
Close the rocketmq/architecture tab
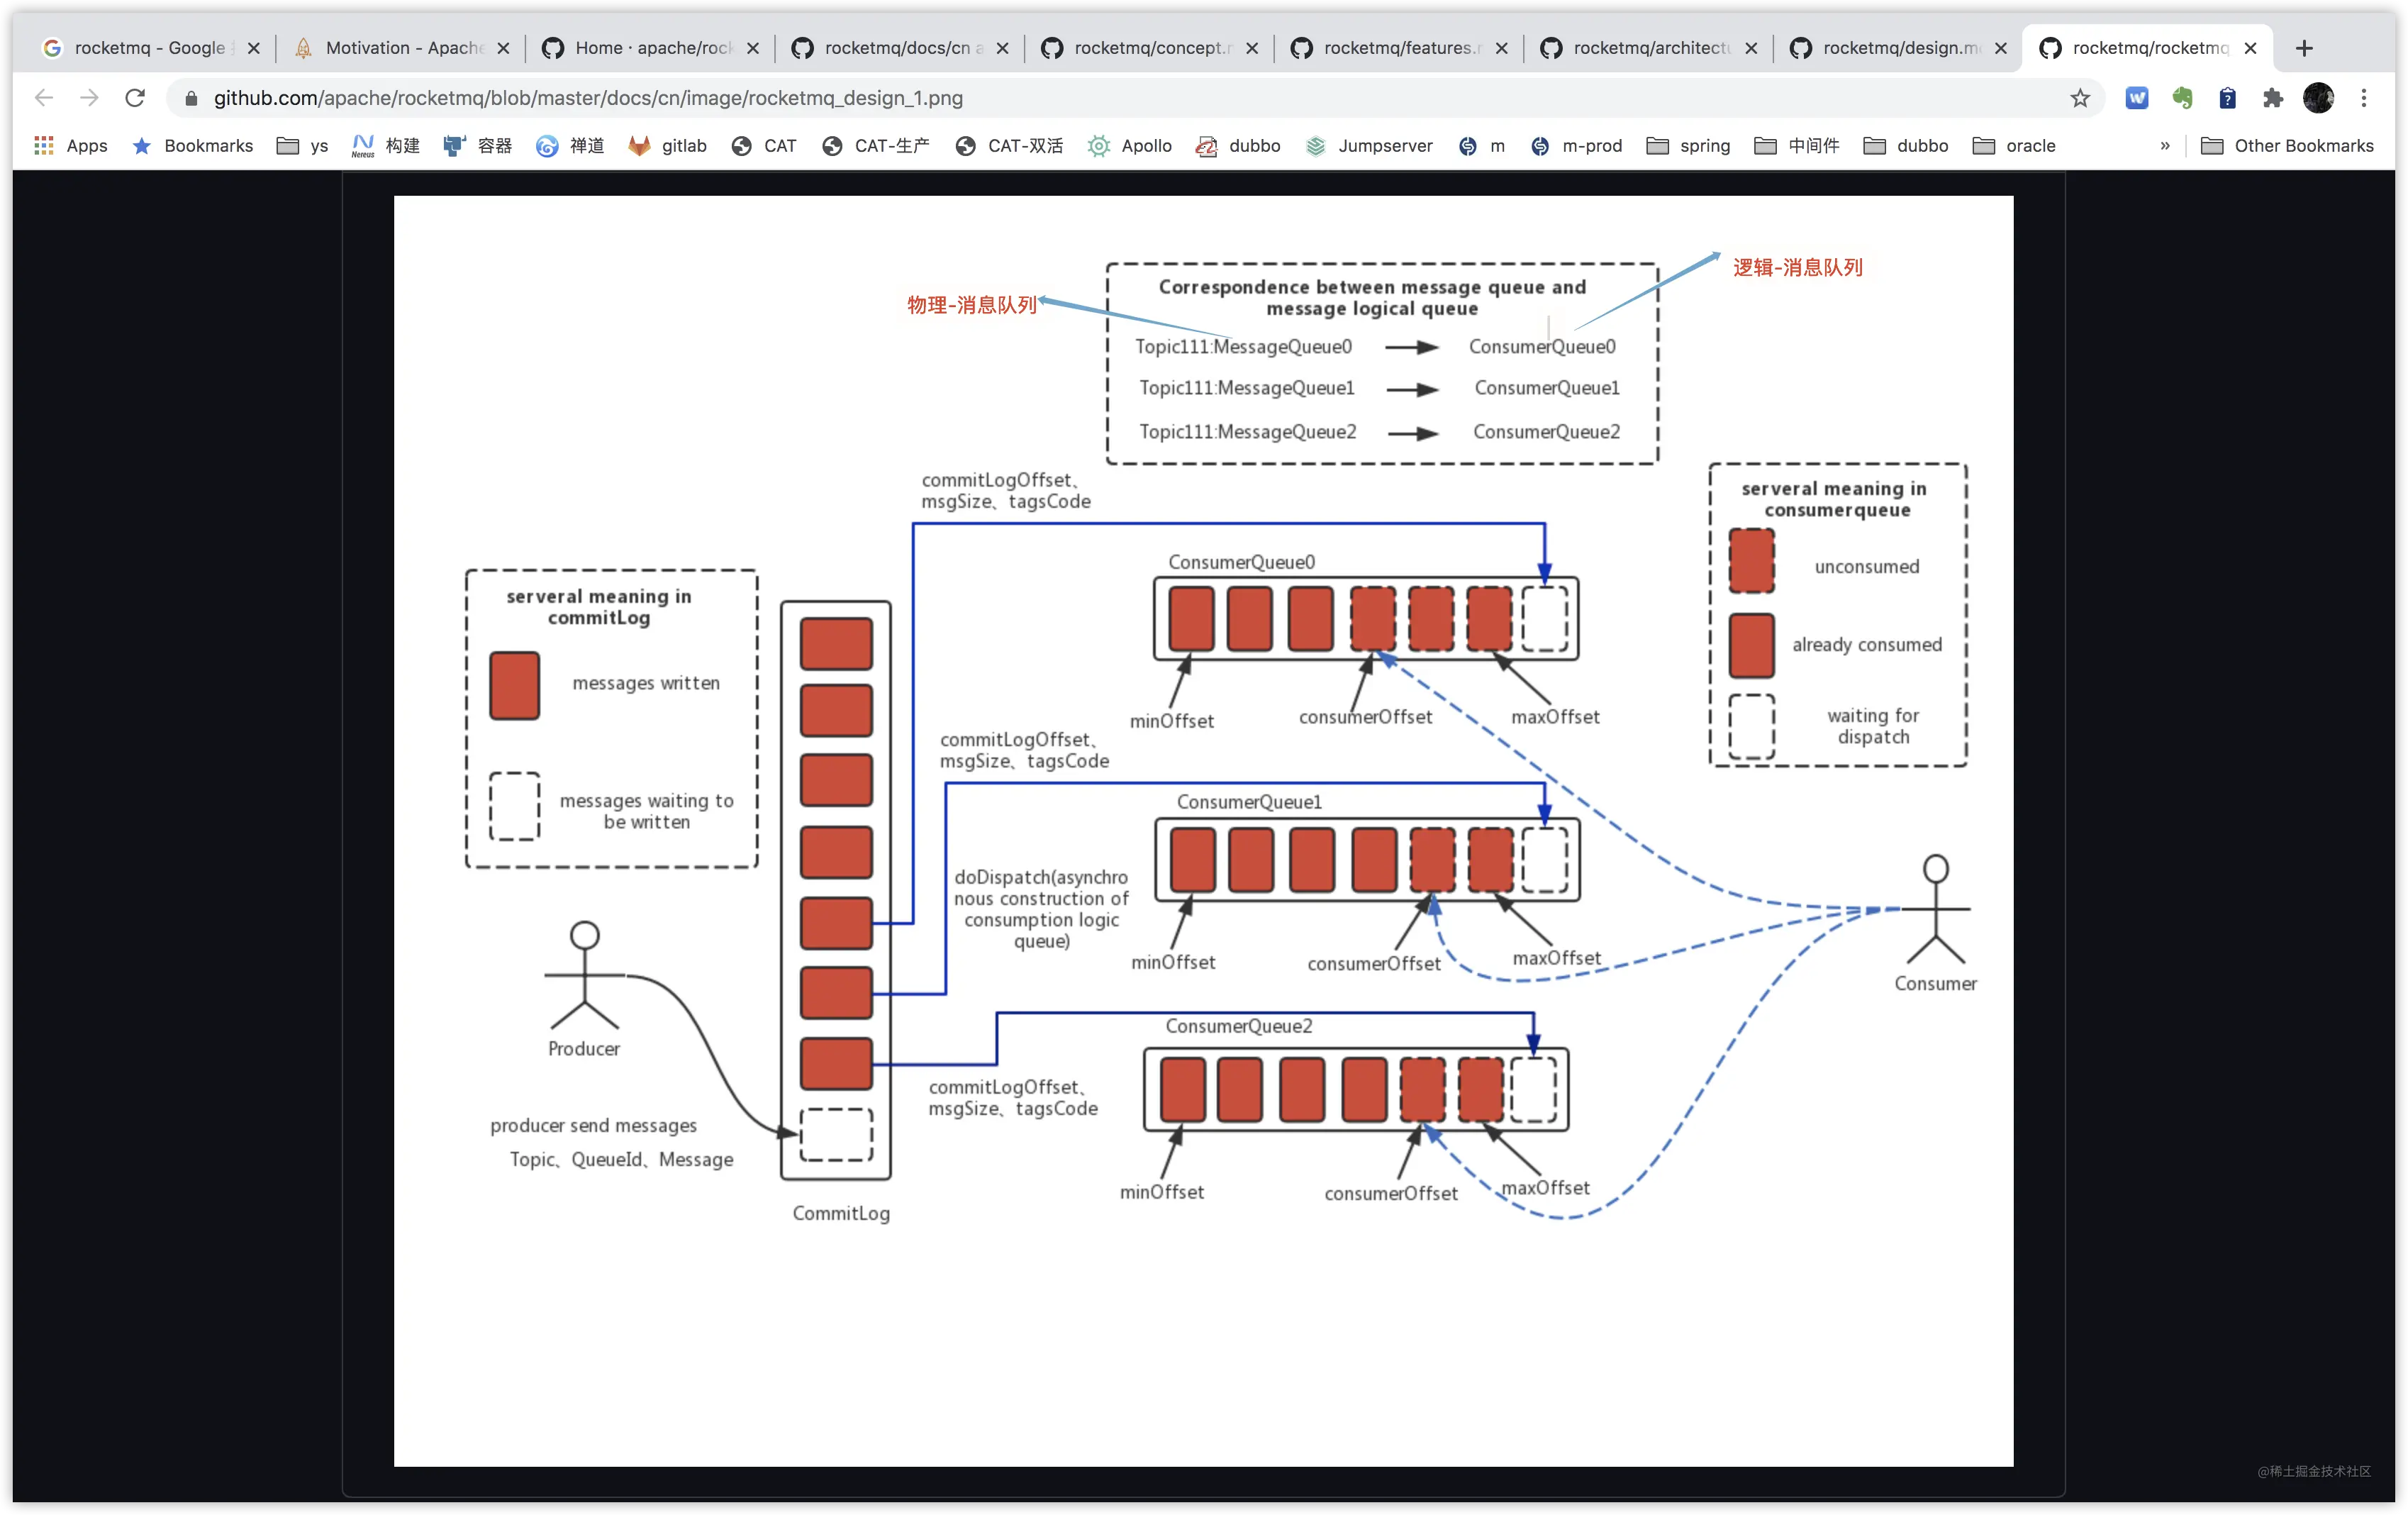[x=1751, y=48]
